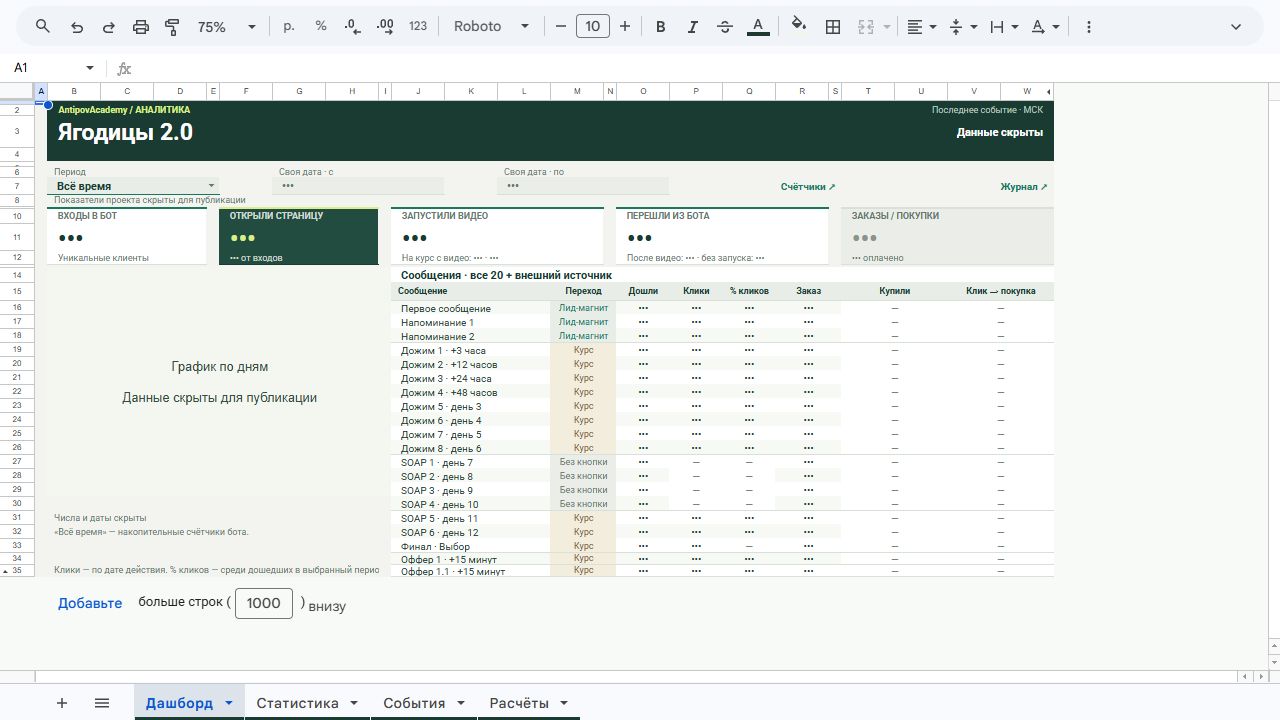Image resolution: width=1280 pixels, height=720 pixels.
Task: Select column header Q
Action: pos(749,91)
